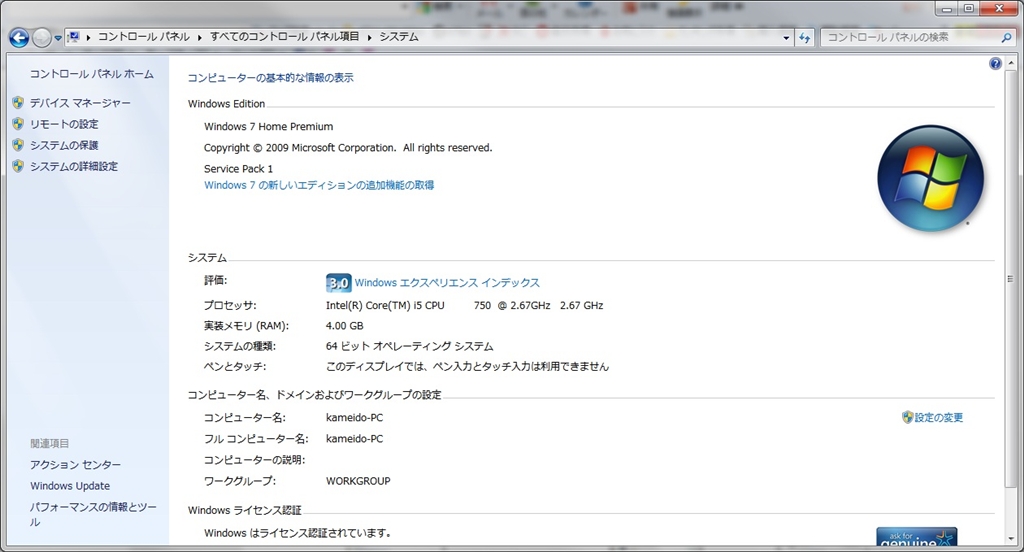This screenshot has width=1024, height=552.
Task: Open システムの詳細設定 link
Action: (x=74, y=167)
